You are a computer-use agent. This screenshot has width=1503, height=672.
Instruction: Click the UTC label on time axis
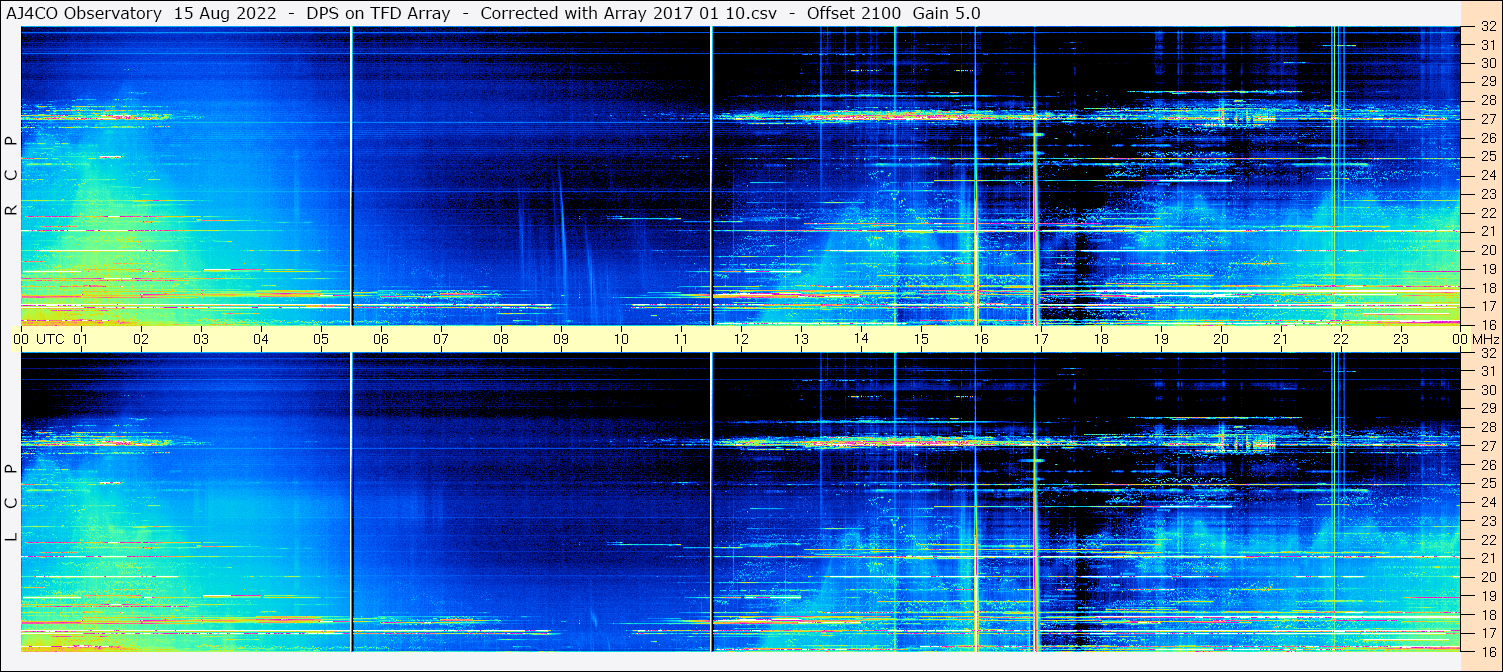(50, 339)
